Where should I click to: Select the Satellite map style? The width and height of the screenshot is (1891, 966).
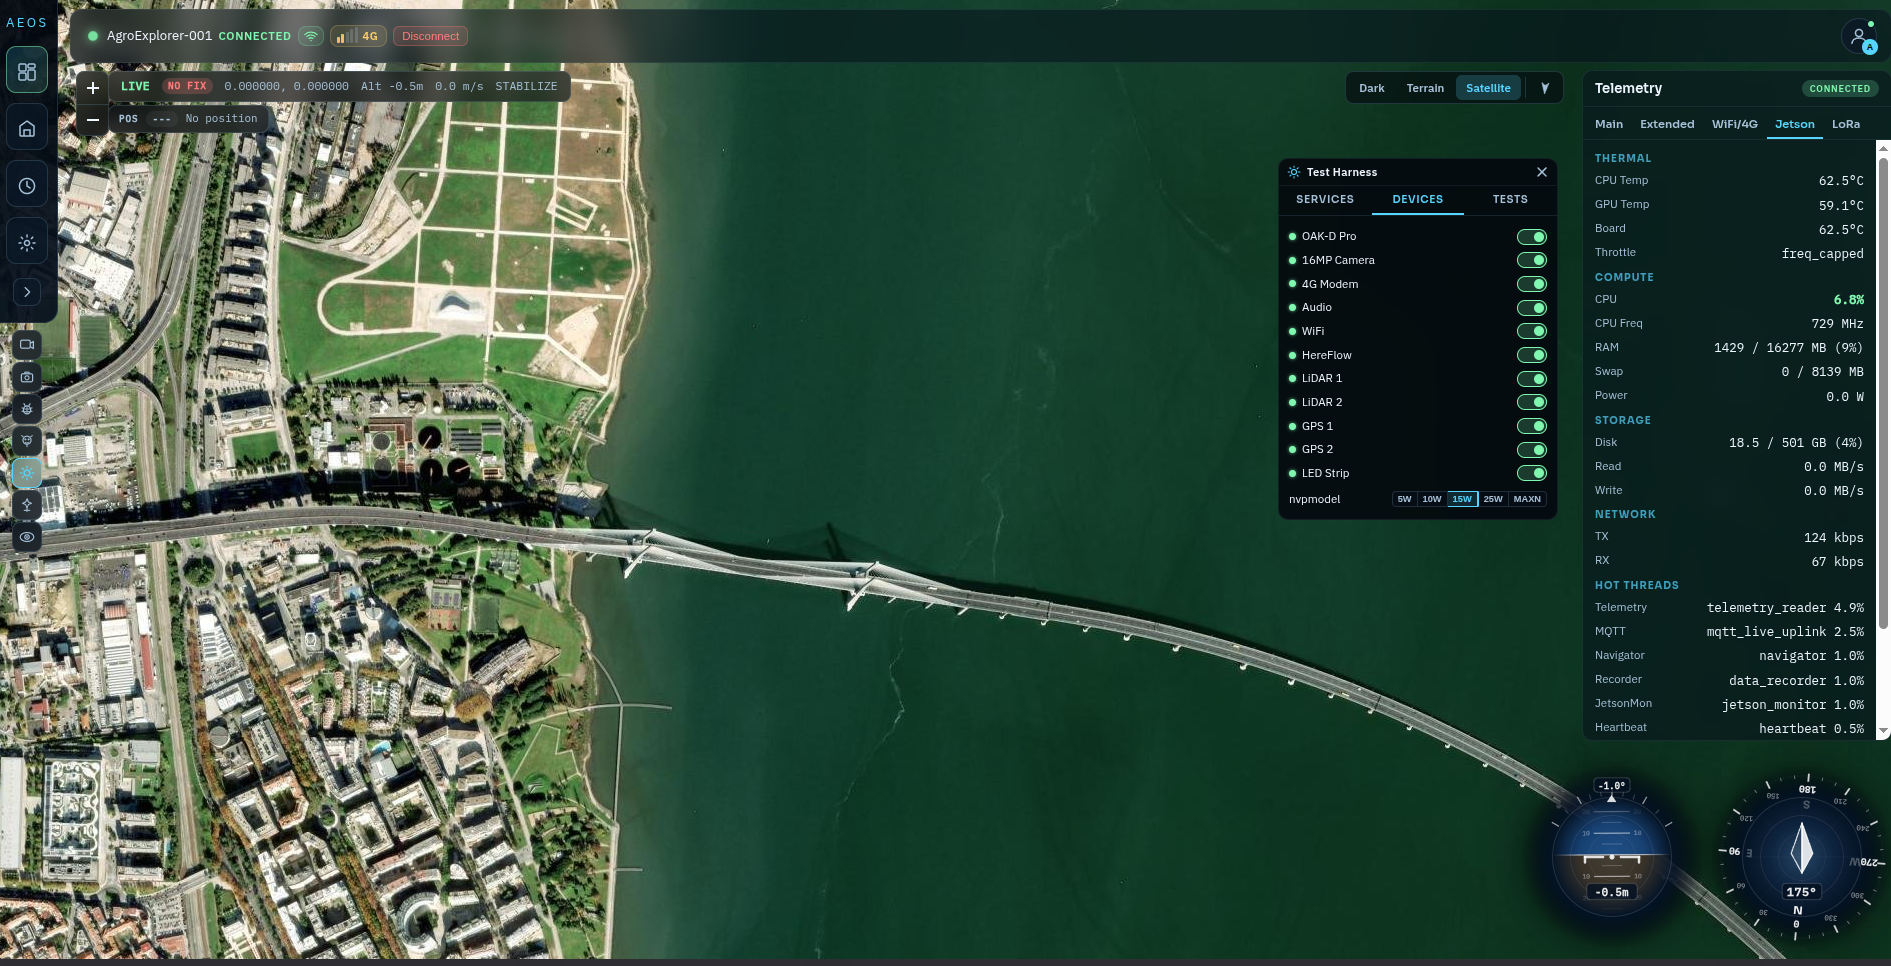[x=1488, y=88]
